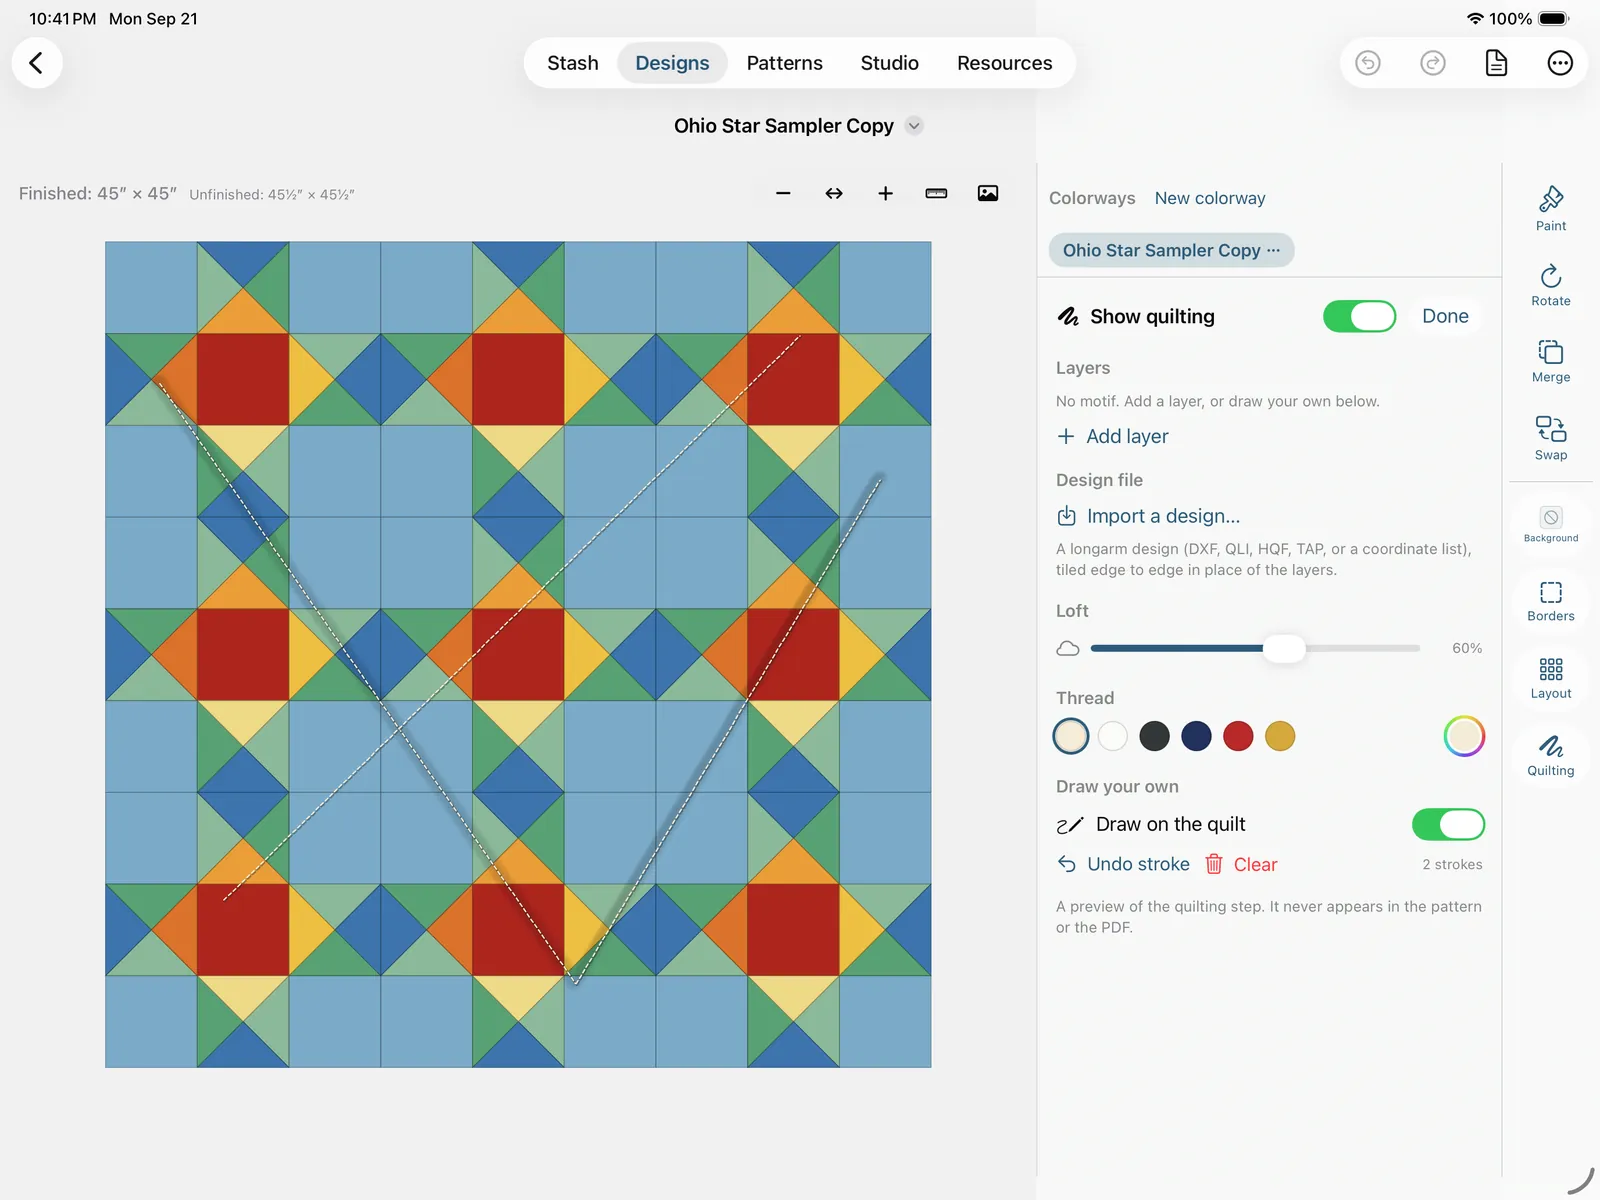Choose the cream thread swatch
Viewport: 1600px width, 1200px height.
pyautogui.click(x=1071, y=736)
